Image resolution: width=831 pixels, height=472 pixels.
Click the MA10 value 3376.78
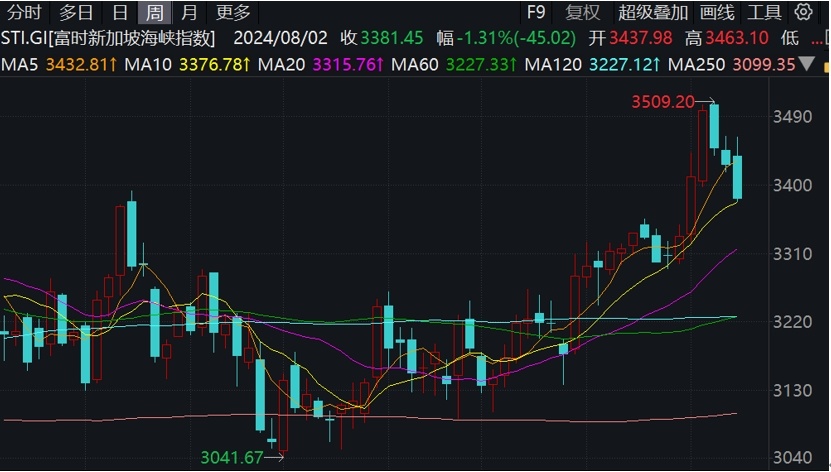pyautogui.click(x=210, y=65)
